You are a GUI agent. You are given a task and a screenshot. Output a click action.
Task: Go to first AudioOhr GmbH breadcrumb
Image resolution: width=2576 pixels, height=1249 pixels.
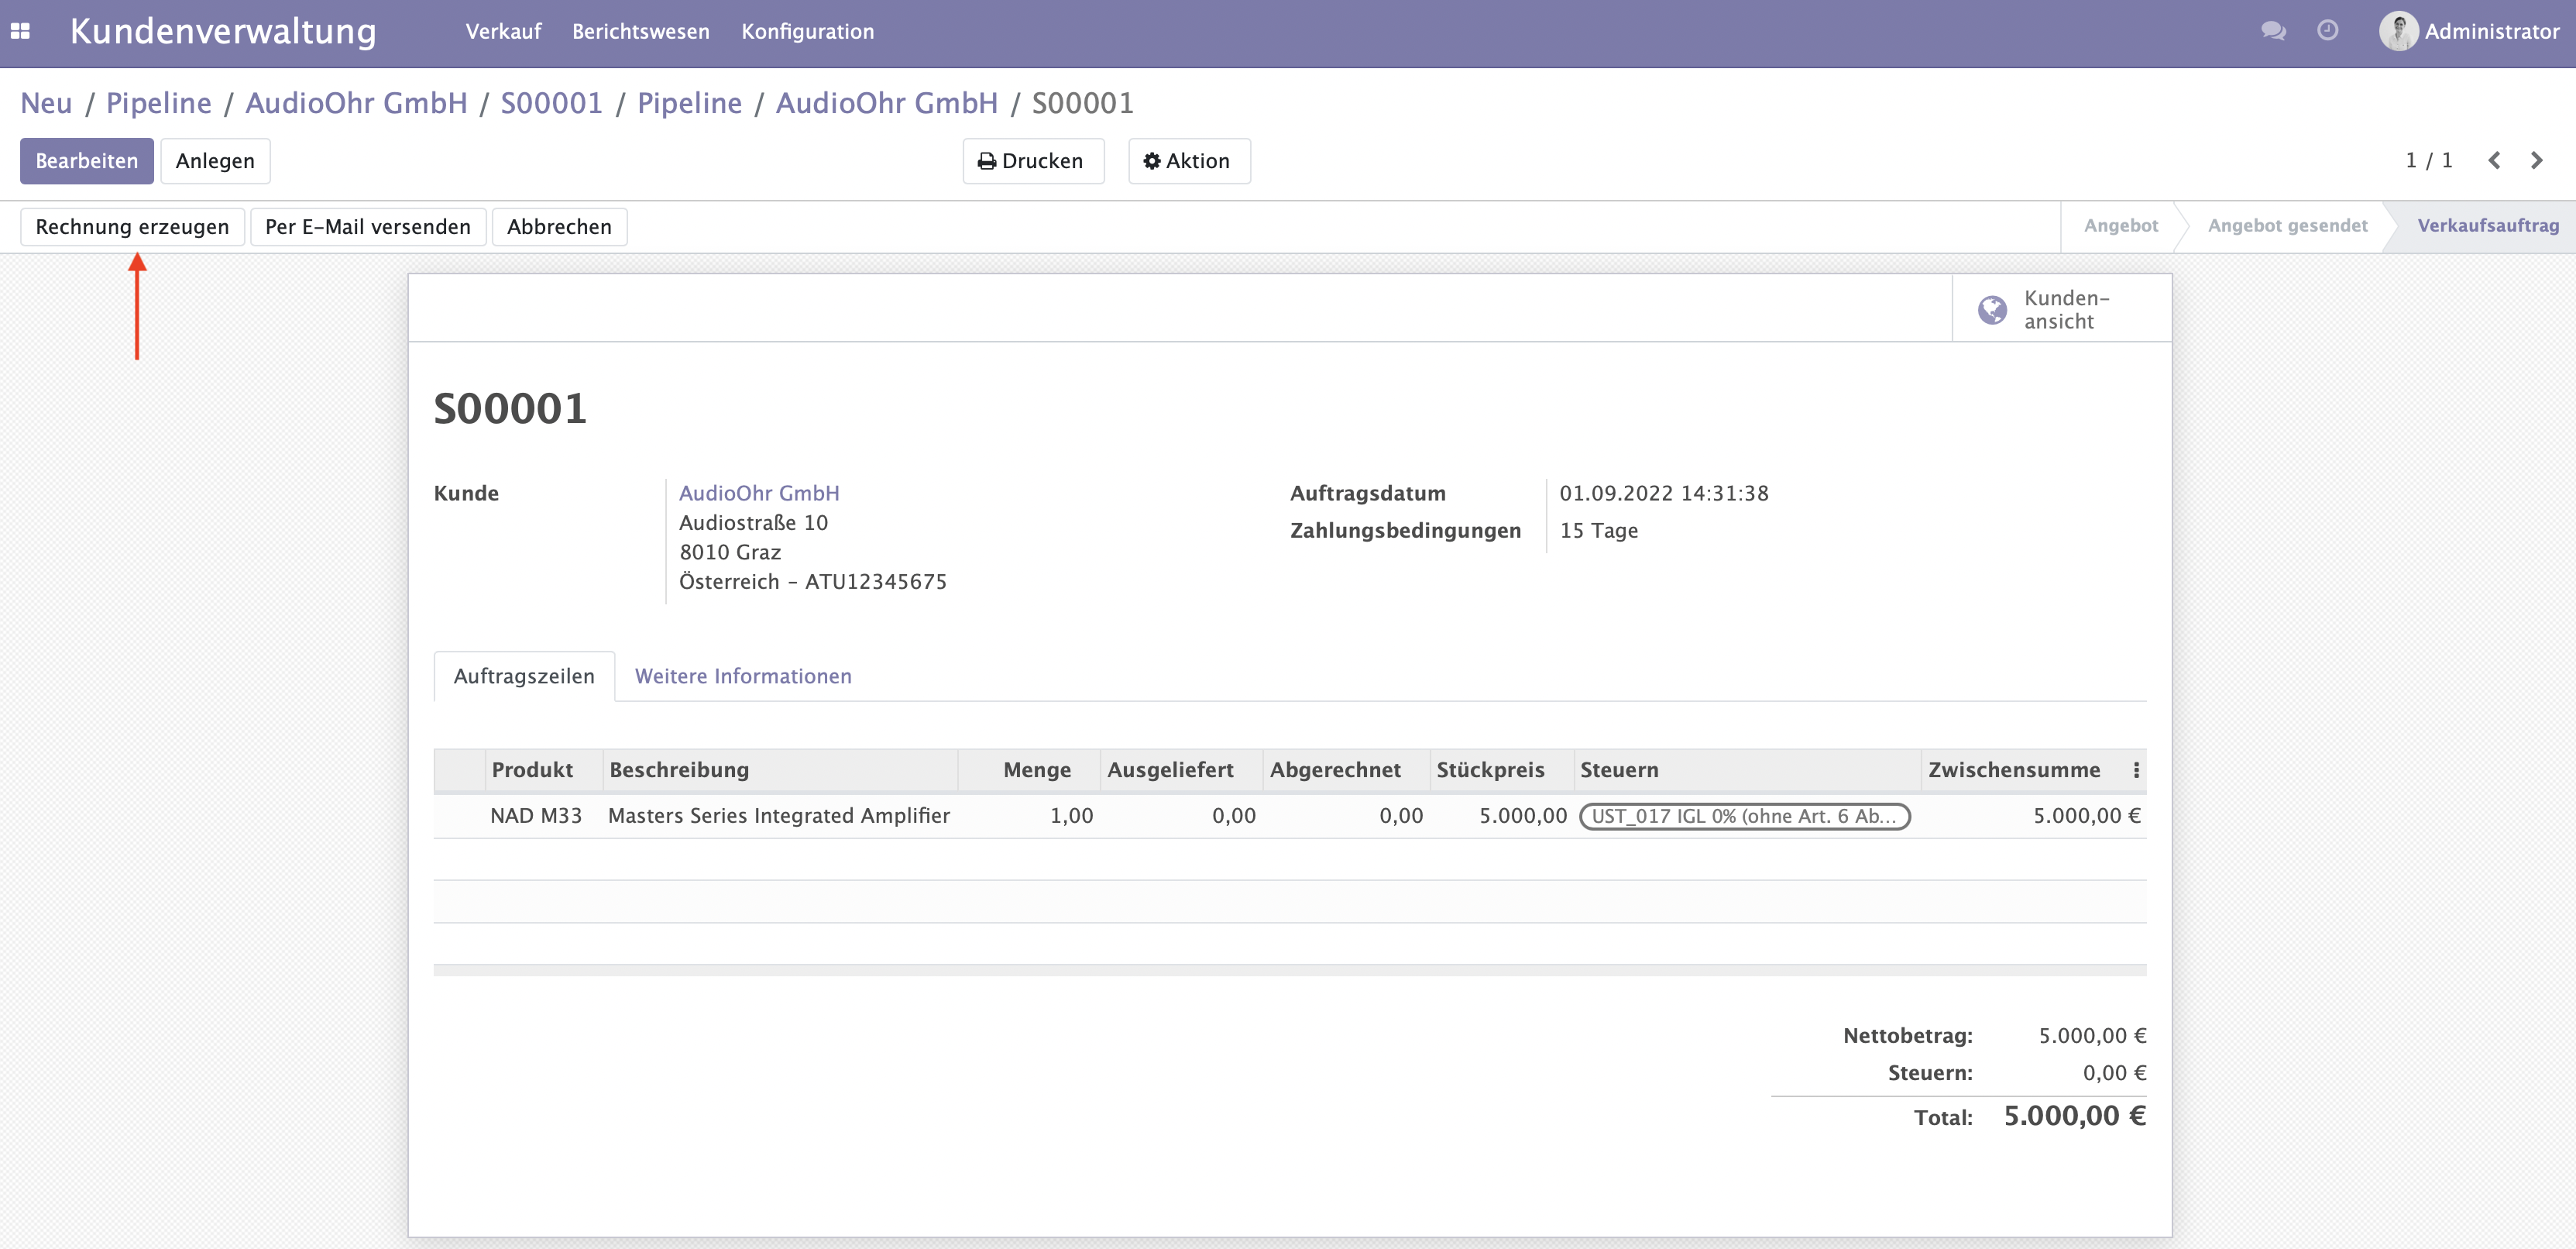(356, 103)
